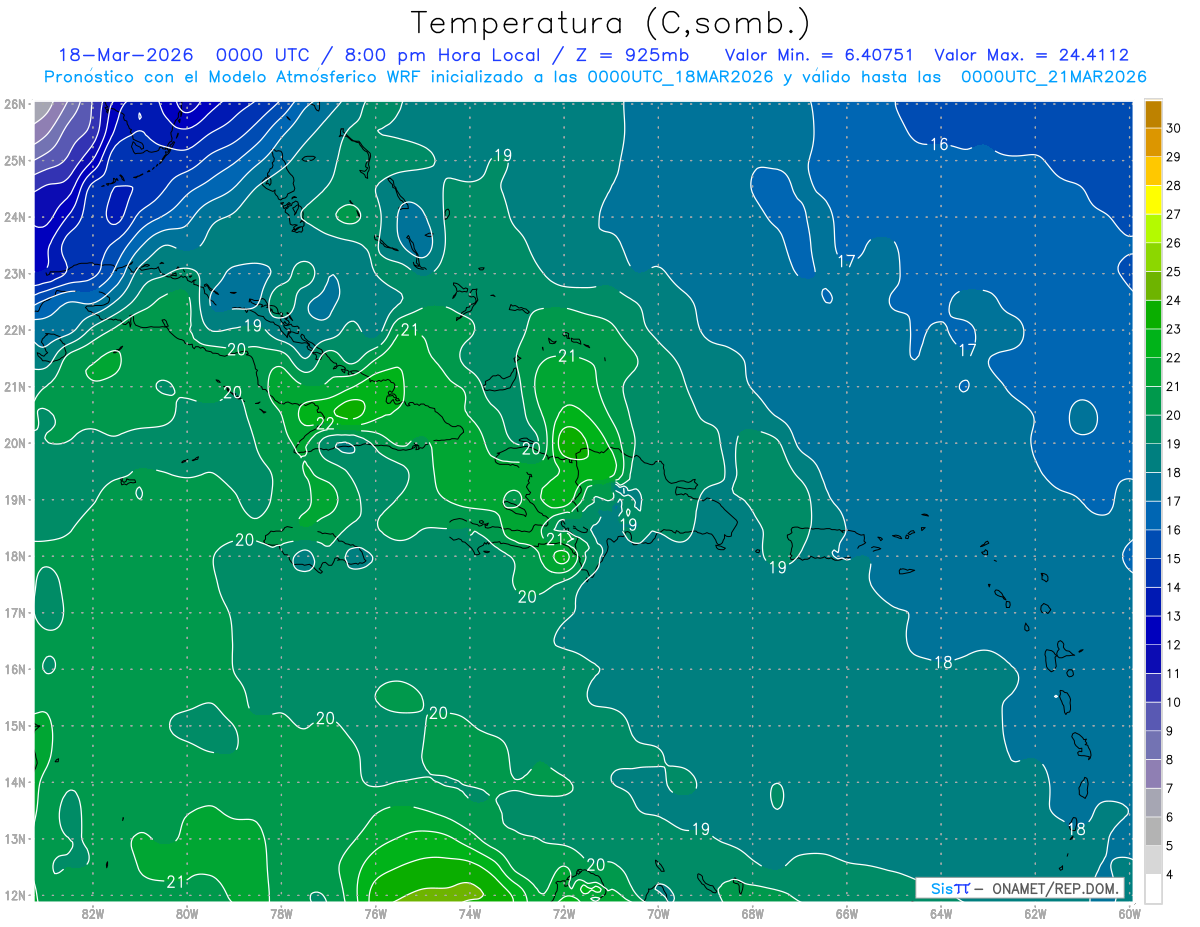The image size is (1200, 927).
Task: Click the 26N latitude axis label
Action: (x=15, y=104)
